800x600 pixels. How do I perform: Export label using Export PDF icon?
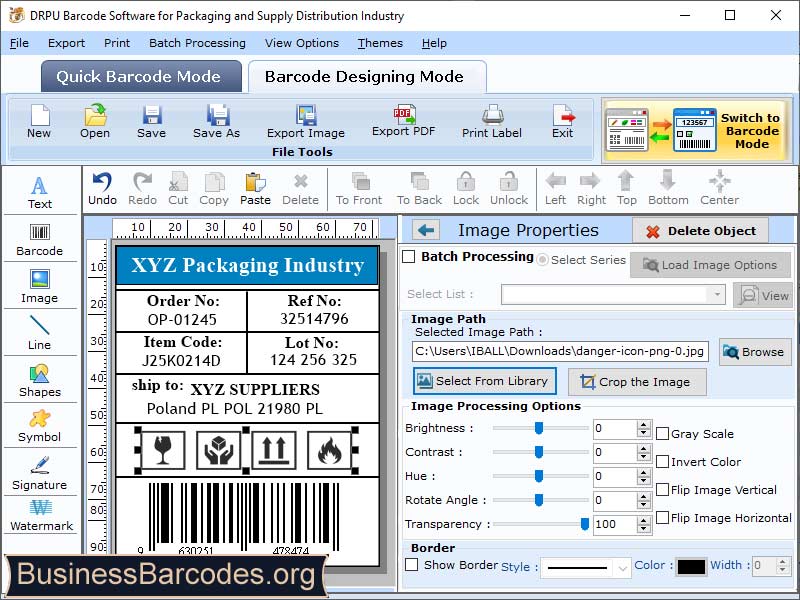404,114
